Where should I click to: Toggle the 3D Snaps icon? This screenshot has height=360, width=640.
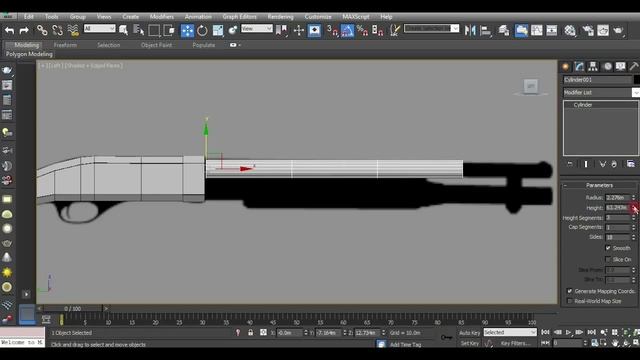(332, 30)
